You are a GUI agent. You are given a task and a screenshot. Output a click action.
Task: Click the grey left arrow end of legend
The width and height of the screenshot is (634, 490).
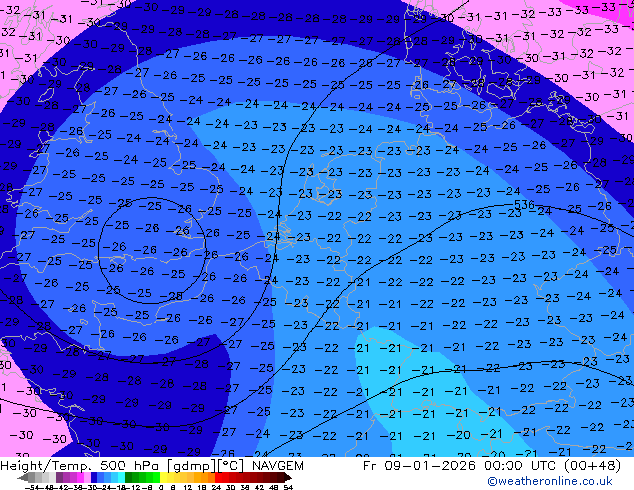tap(22, 477)
